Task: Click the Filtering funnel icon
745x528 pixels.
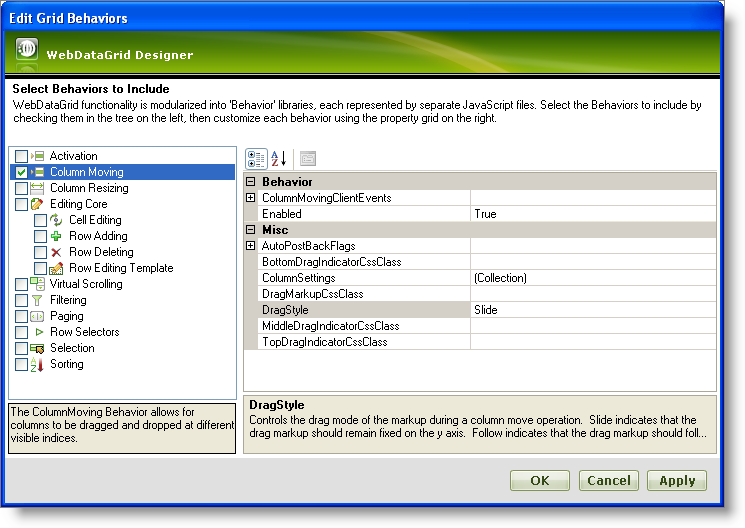Action: tap(38, 300)
